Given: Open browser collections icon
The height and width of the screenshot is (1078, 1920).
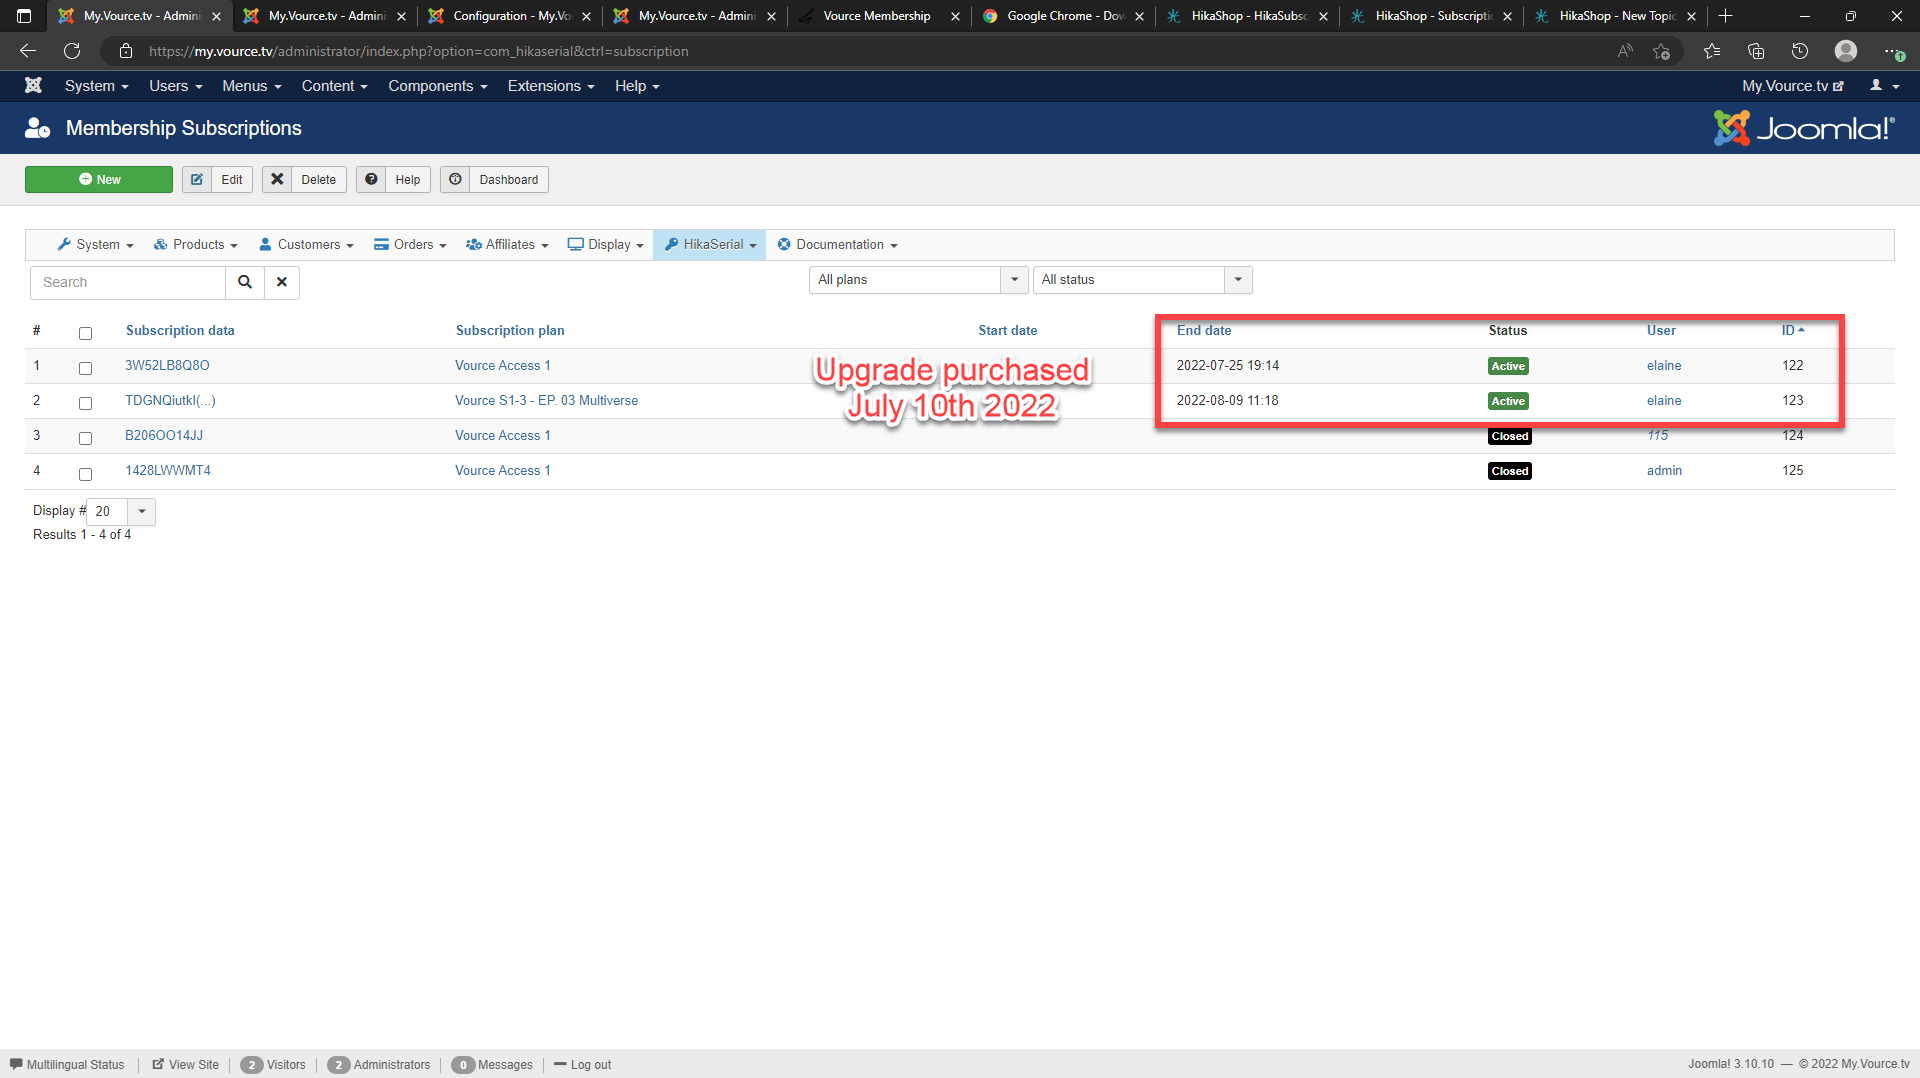Looking at the screenshot, I should [1756, 51].
